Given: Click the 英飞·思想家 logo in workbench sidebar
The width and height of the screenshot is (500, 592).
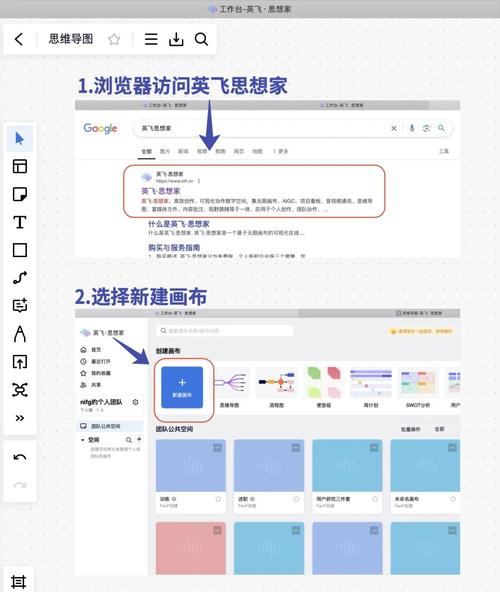Looking at the screenshot, I should point(102,333).
